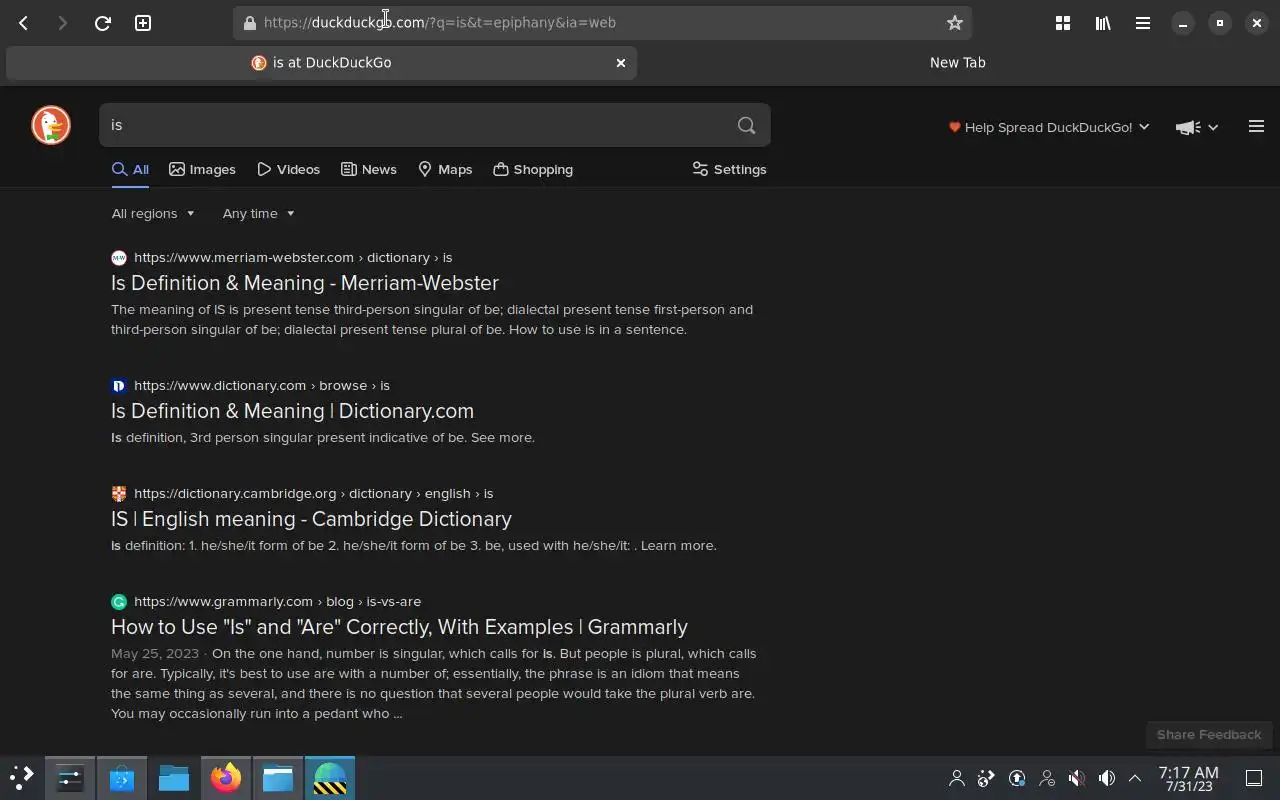Open Merriam-Webster Is Definition result
This screenshot has width=1280, height=800.
click(305, 283)
